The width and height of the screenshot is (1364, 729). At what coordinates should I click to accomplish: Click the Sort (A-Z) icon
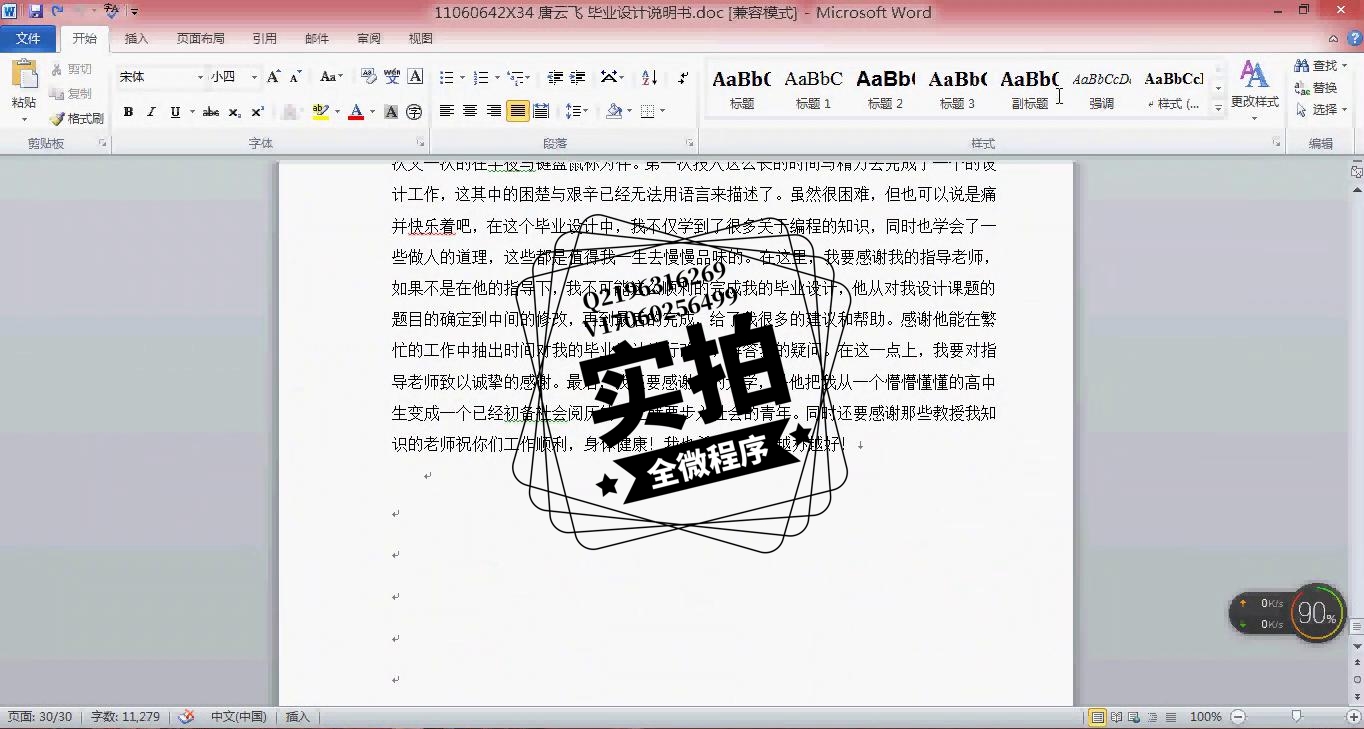(649, 77)
